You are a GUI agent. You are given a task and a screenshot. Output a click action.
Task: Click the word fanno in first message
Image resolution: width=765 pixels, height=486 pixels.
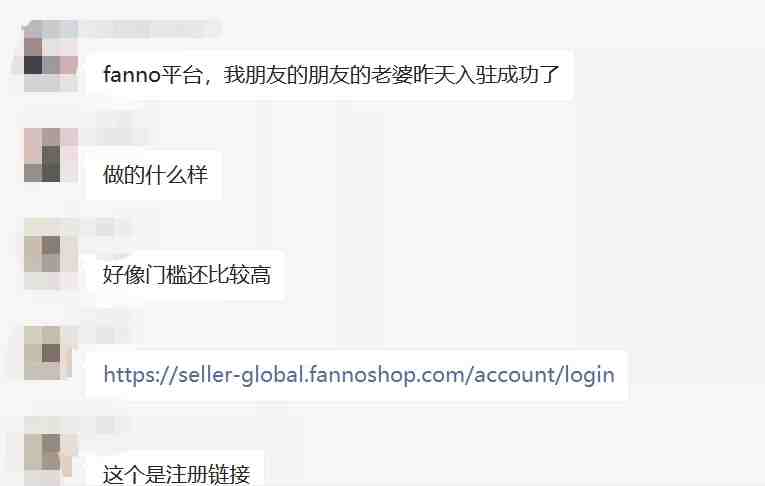(132, 75)
